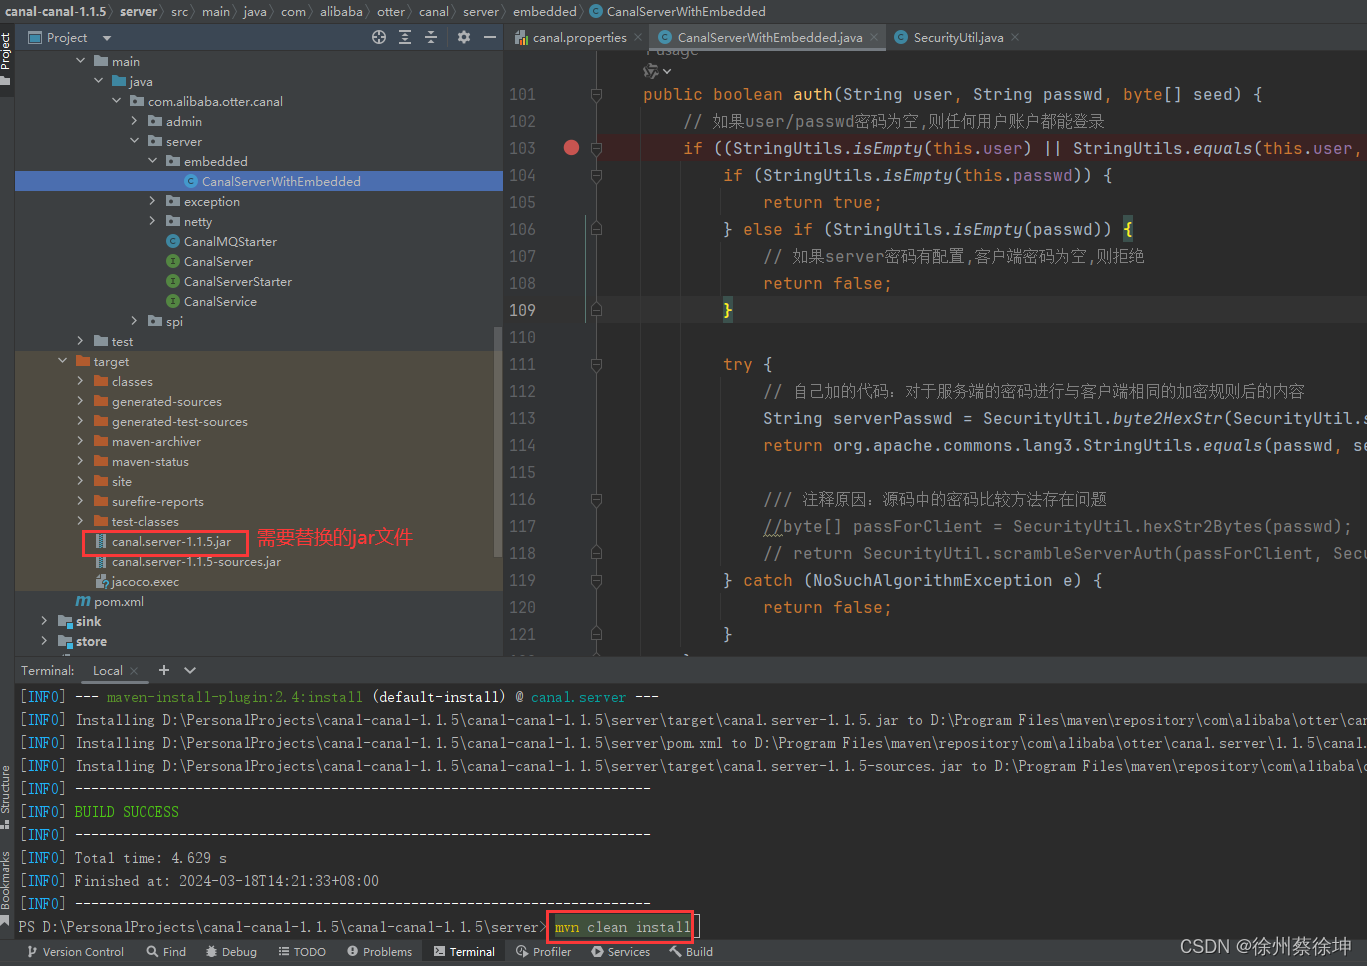The height and width of the screenshot is (966, 1367).
Task: Close the CanalServerWithEmbedded.java tab
Action: 874,38
